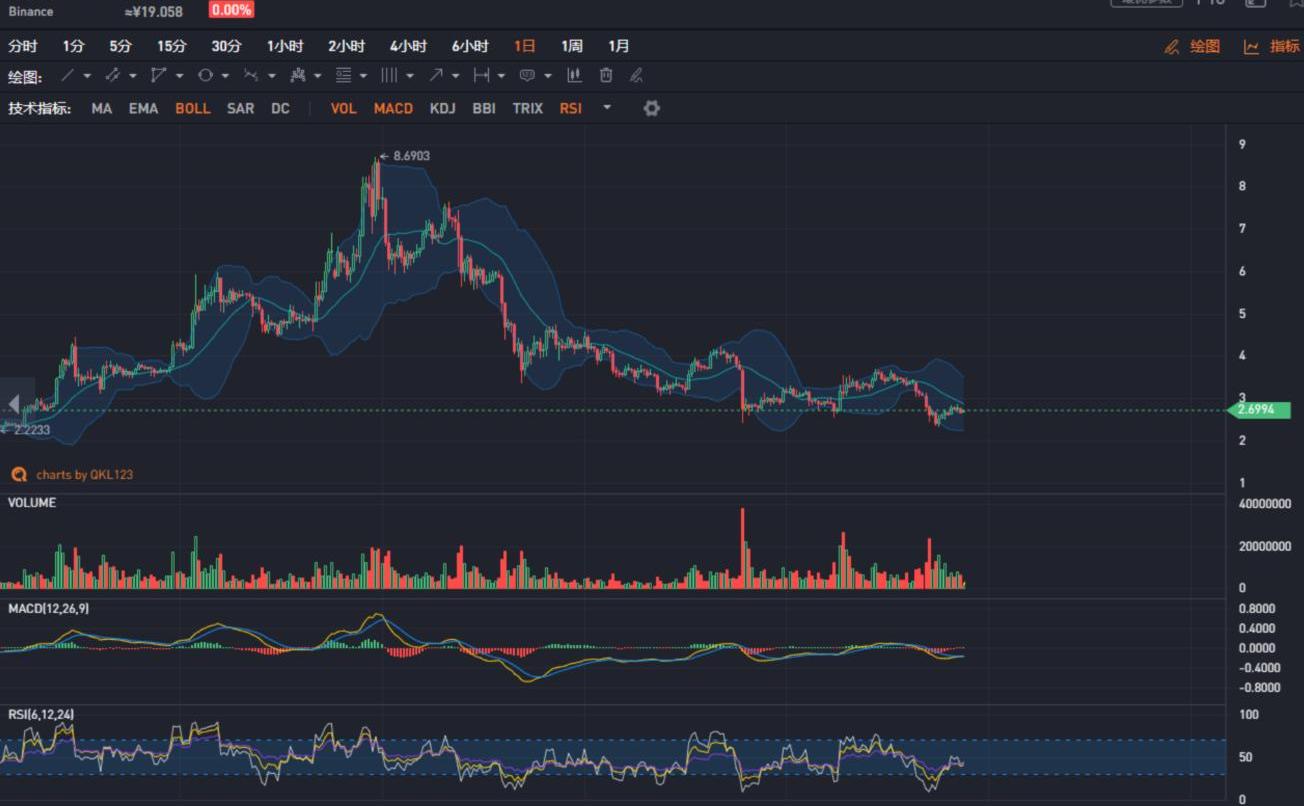Toggle the MACD indicator
This screenshot has height=806, width=1304.
[393, 108]
